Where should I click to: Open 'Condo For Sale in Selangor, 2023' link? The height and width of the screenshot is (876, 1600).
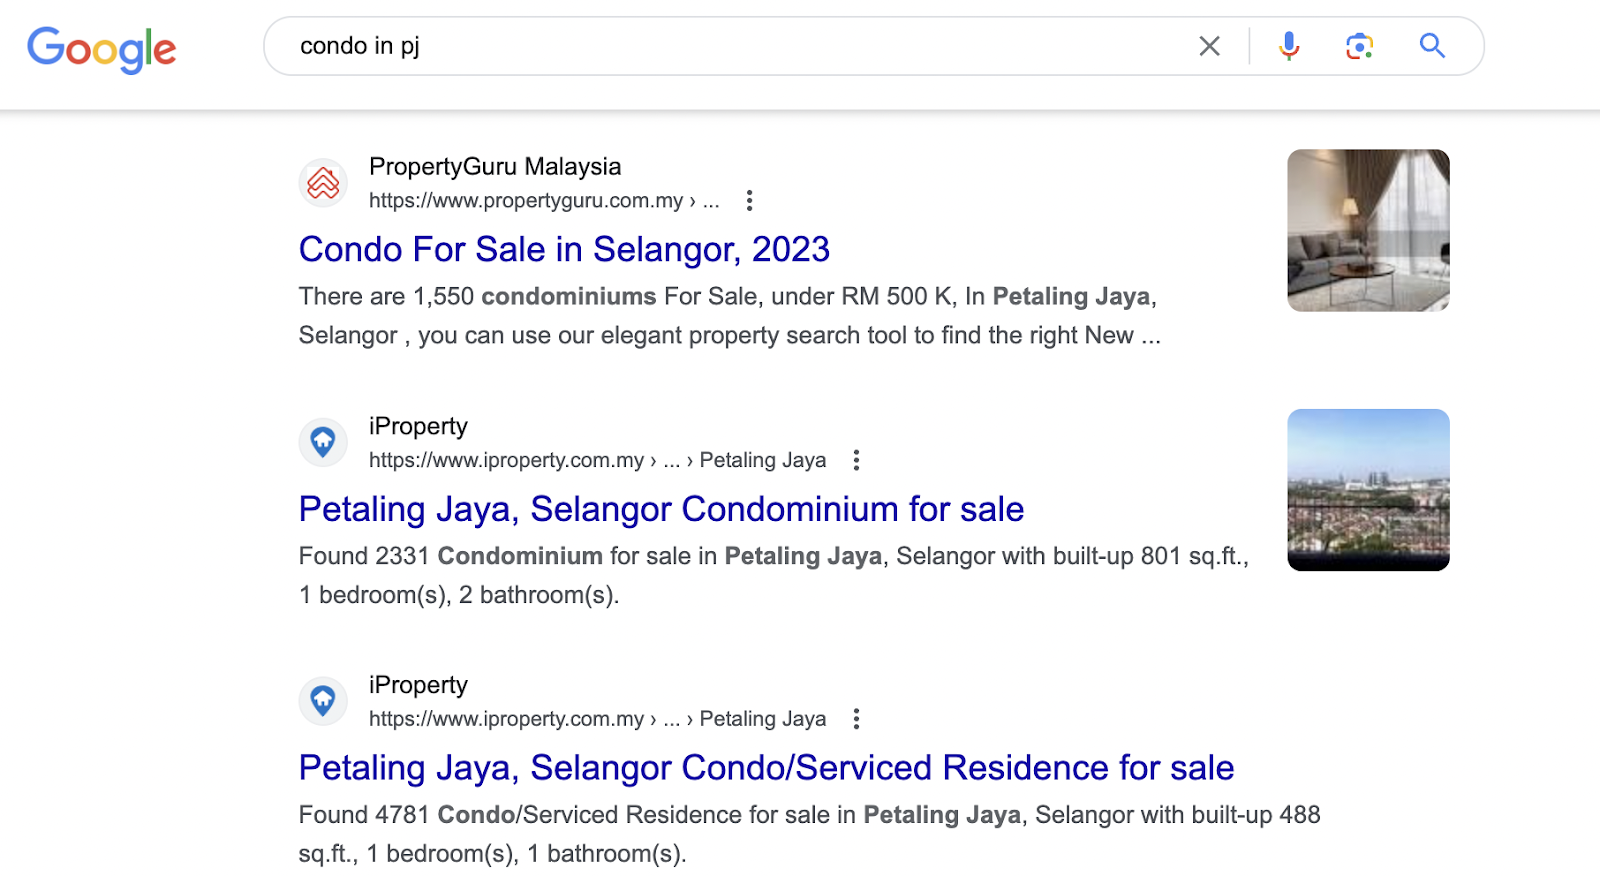[564, 249]
